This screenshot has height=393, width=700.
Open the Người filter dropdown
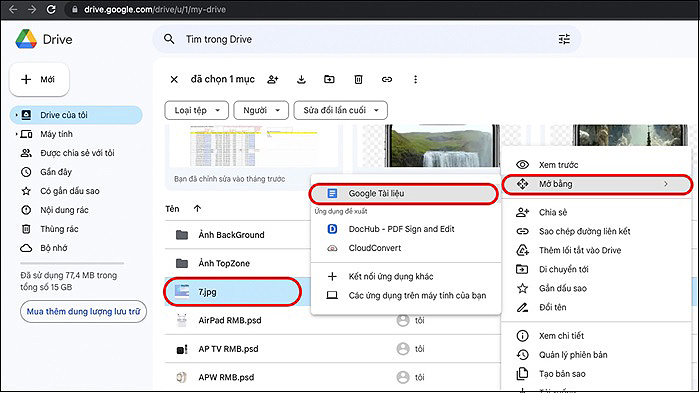pos(261,110)
